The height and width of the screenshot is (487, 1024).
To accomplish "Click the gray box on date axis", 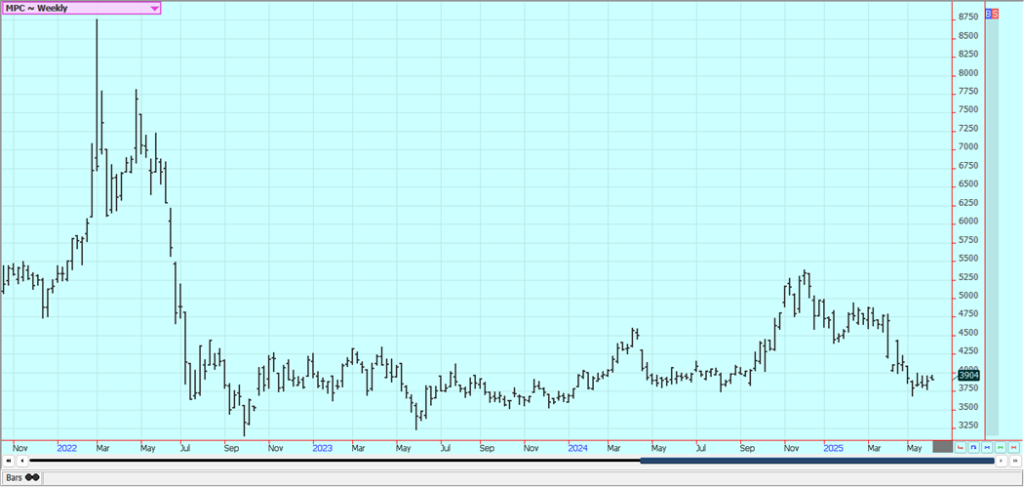I will click(x=942, y=447).
